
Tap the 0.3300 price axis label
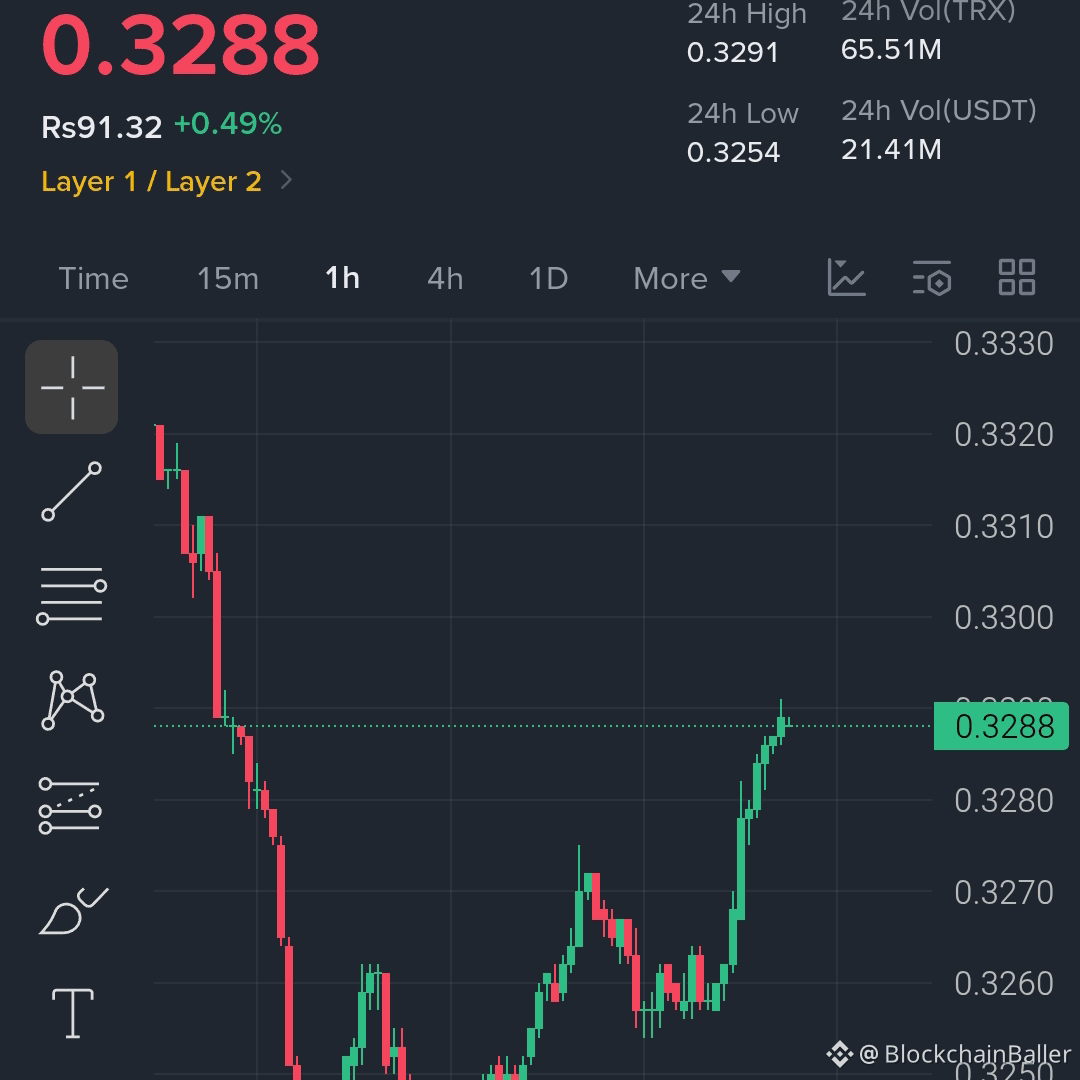coord(1004,618)
